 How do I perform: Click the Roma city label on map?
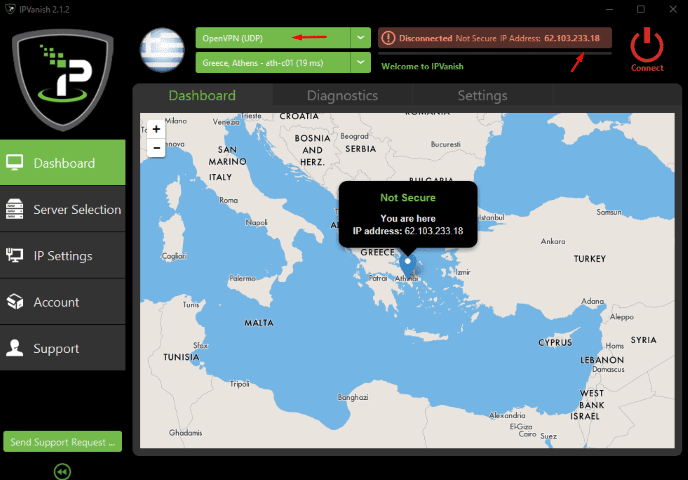(229, 200)
